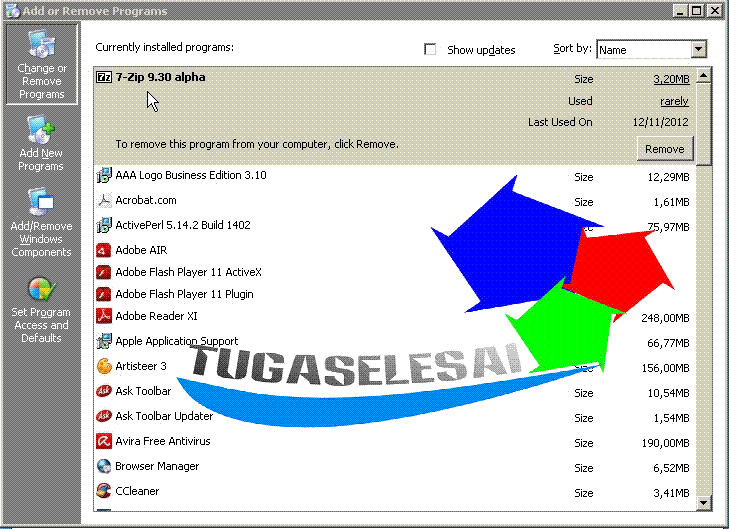
Task: Click the 3,41MB size value
Action: (671, 493)
